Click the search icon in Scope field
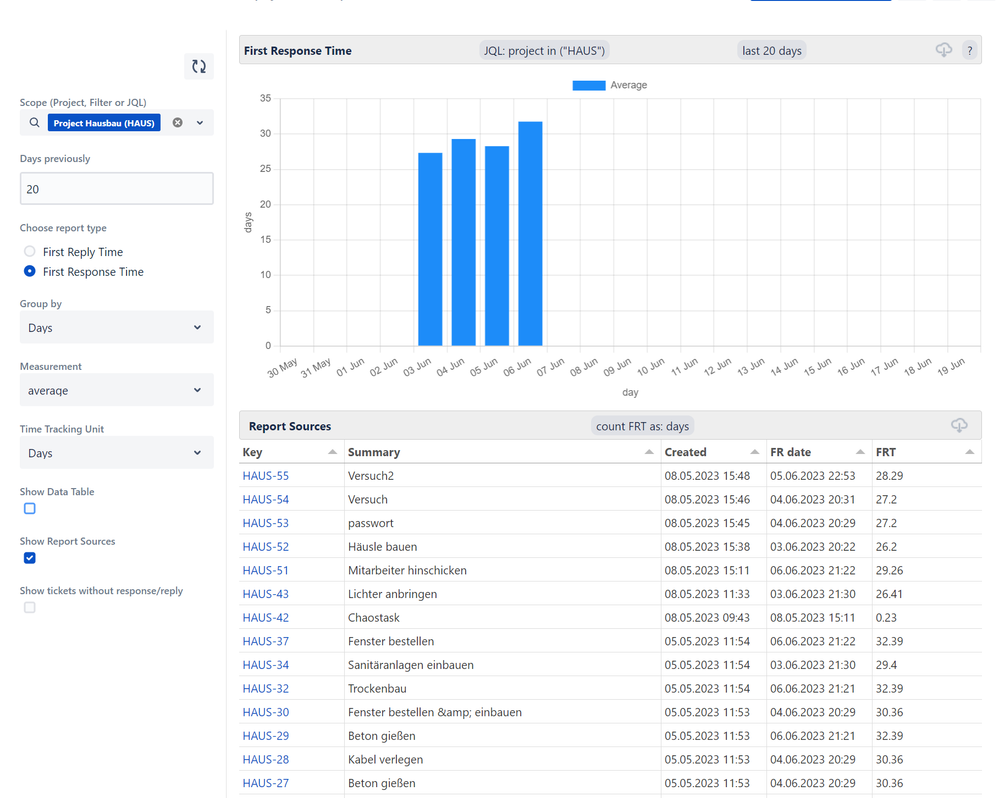 pos(35,123)
